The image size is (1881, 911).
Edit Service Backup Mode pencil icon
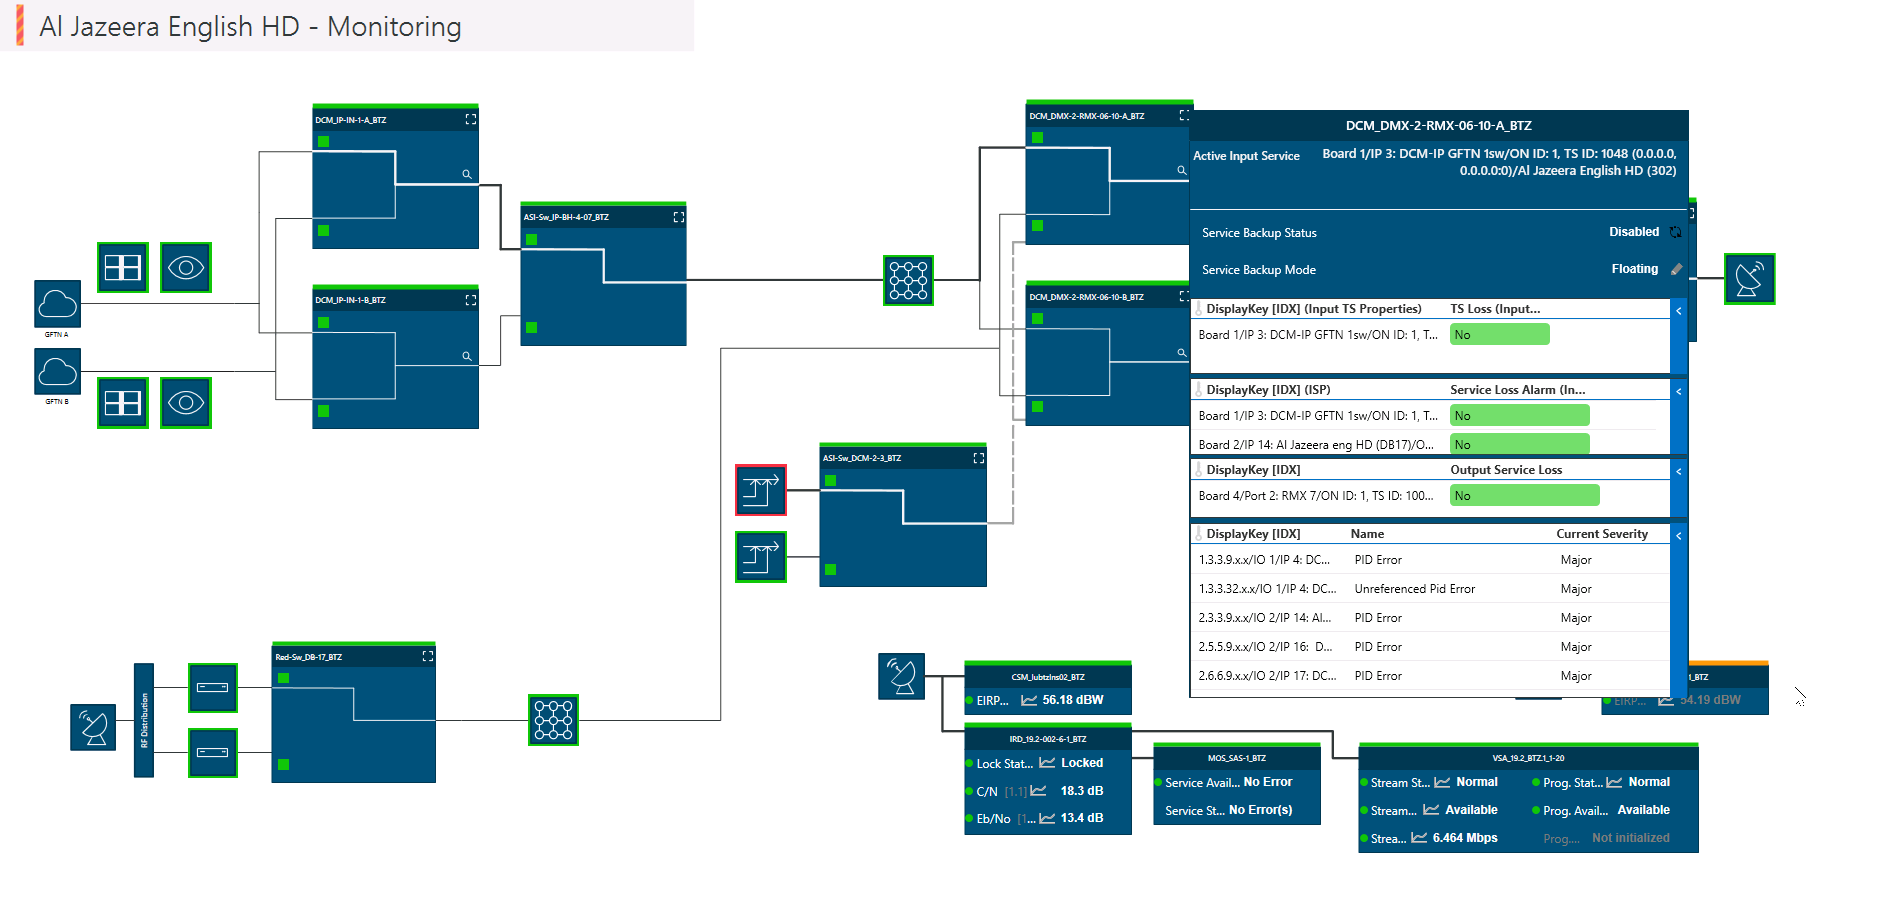click(1677, 269)
